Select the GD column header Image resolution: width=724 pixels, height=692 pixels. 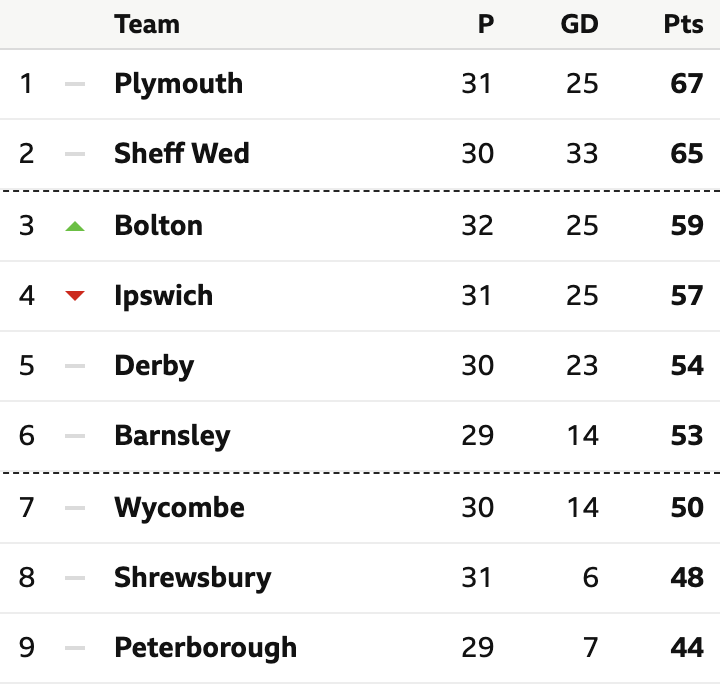[579, 24]
